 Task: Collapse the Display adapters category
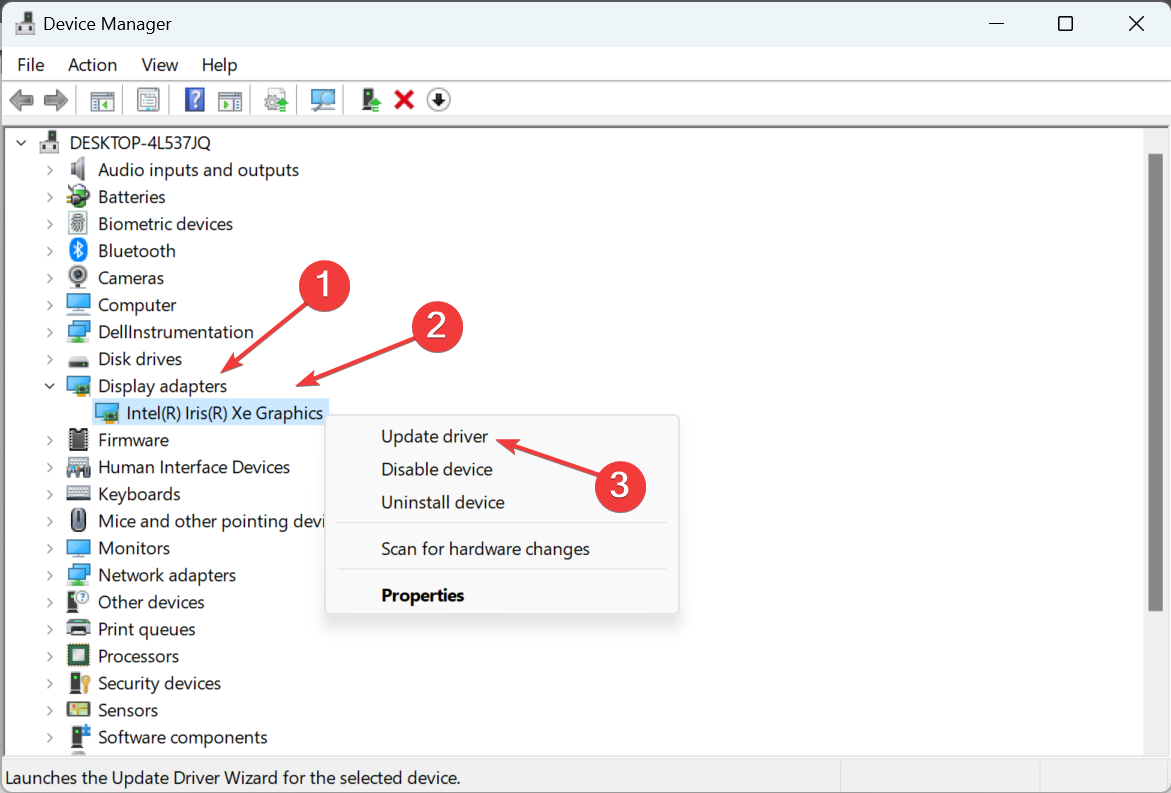(49, 386)
